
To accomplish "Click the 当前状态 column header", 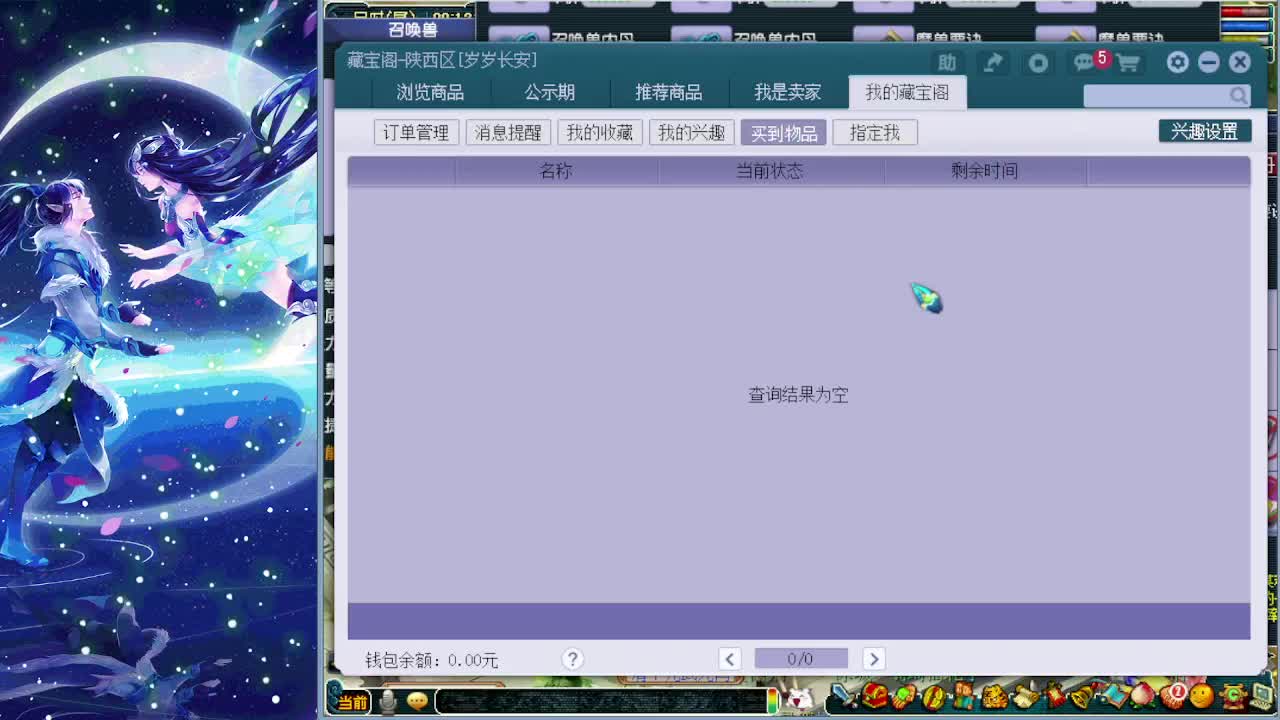I will (x=770, y=171).
